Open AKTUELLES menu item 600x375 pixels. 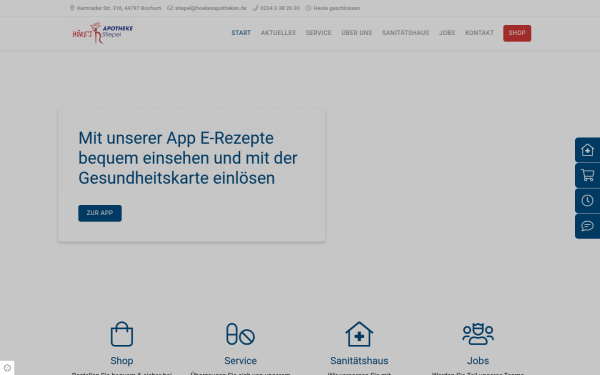click(x=278, y=33)
